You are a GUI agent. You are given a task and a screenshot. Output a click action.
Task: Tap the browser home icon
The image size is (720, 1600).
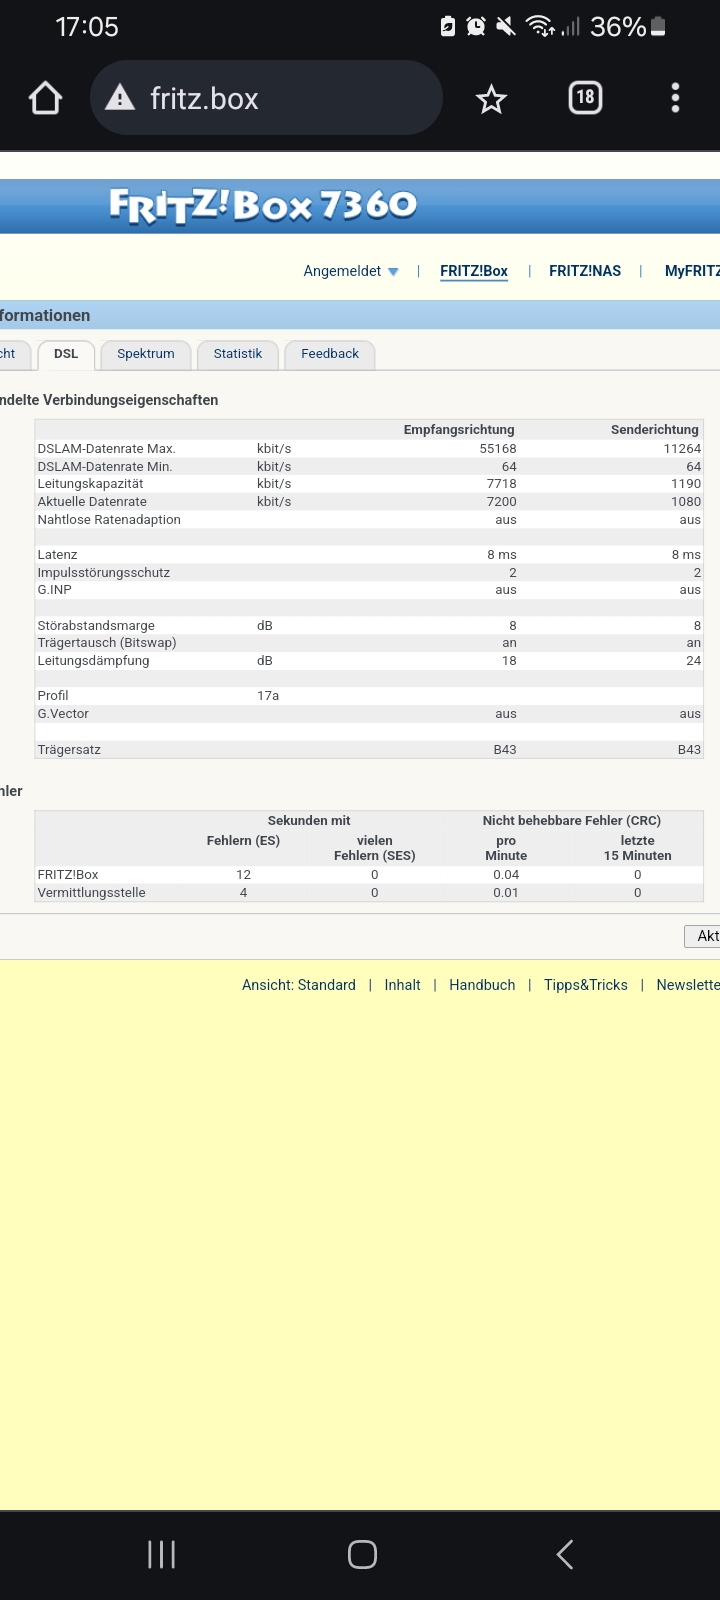pyautogui.click(x=46, y=98)
